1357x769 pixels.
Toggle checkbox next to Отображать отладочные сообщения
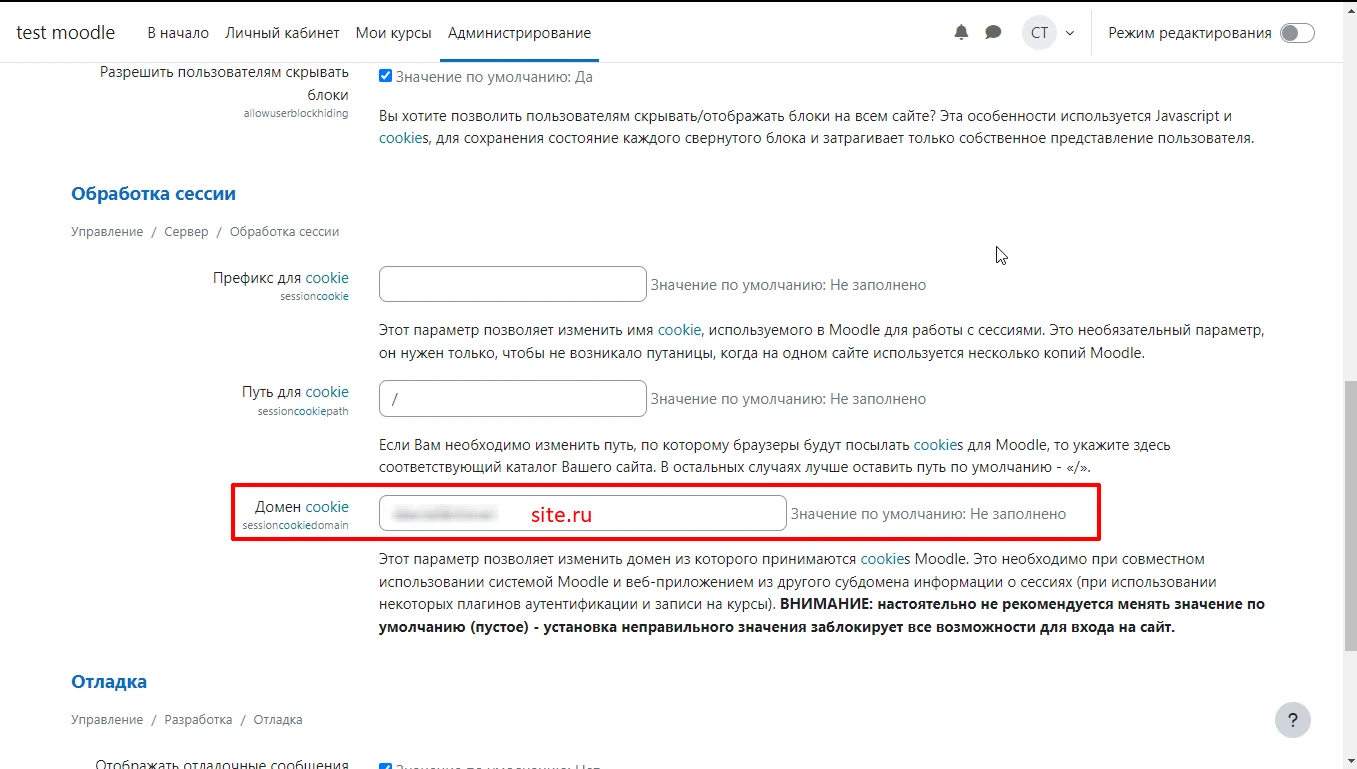(x=385, y=765)
